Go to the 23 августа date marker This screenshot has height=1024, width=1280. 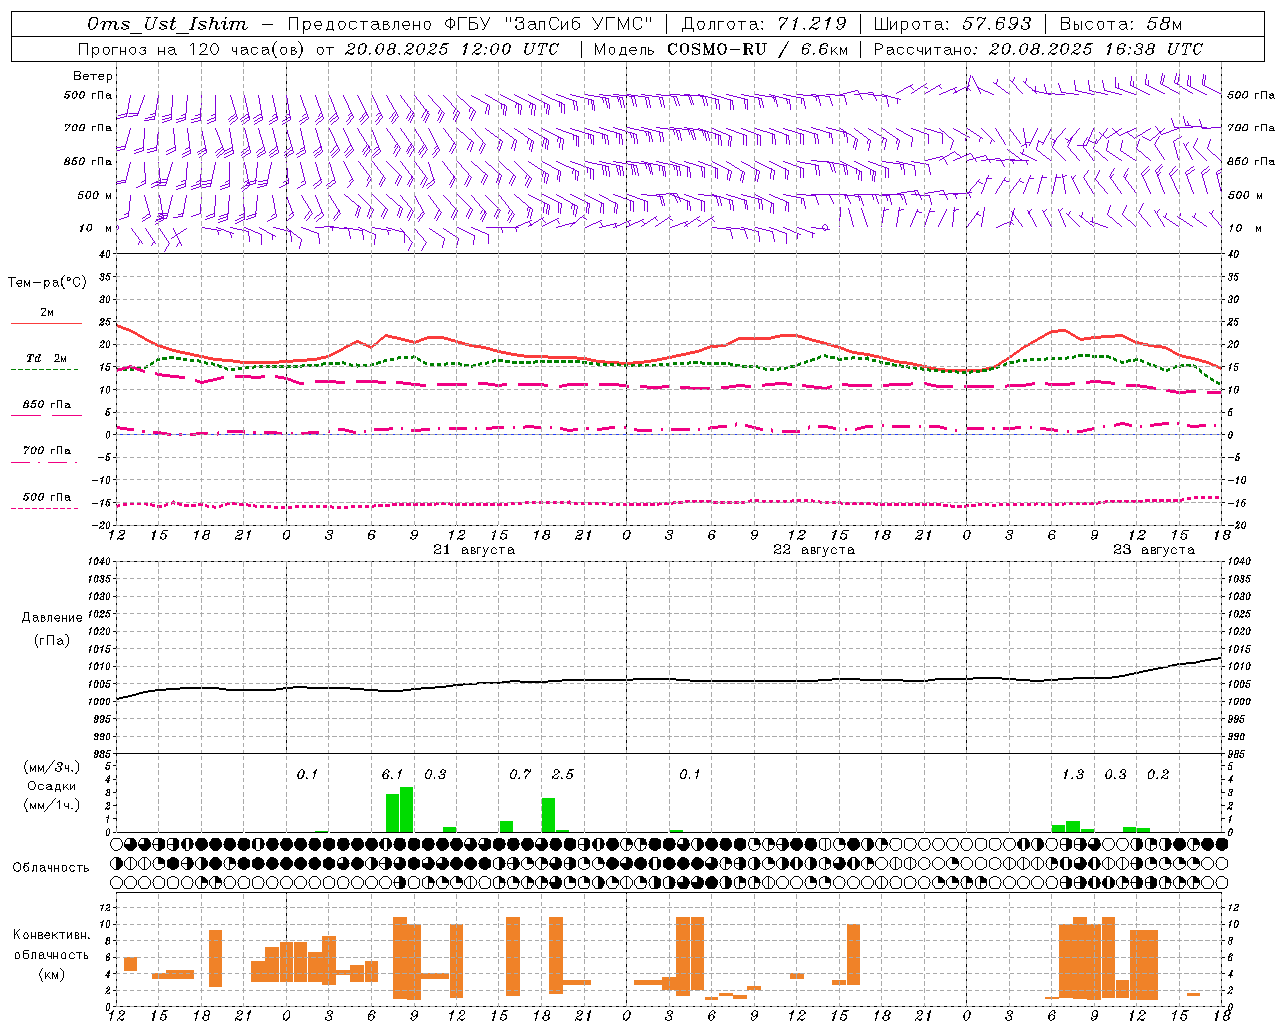coord(1154,550)
